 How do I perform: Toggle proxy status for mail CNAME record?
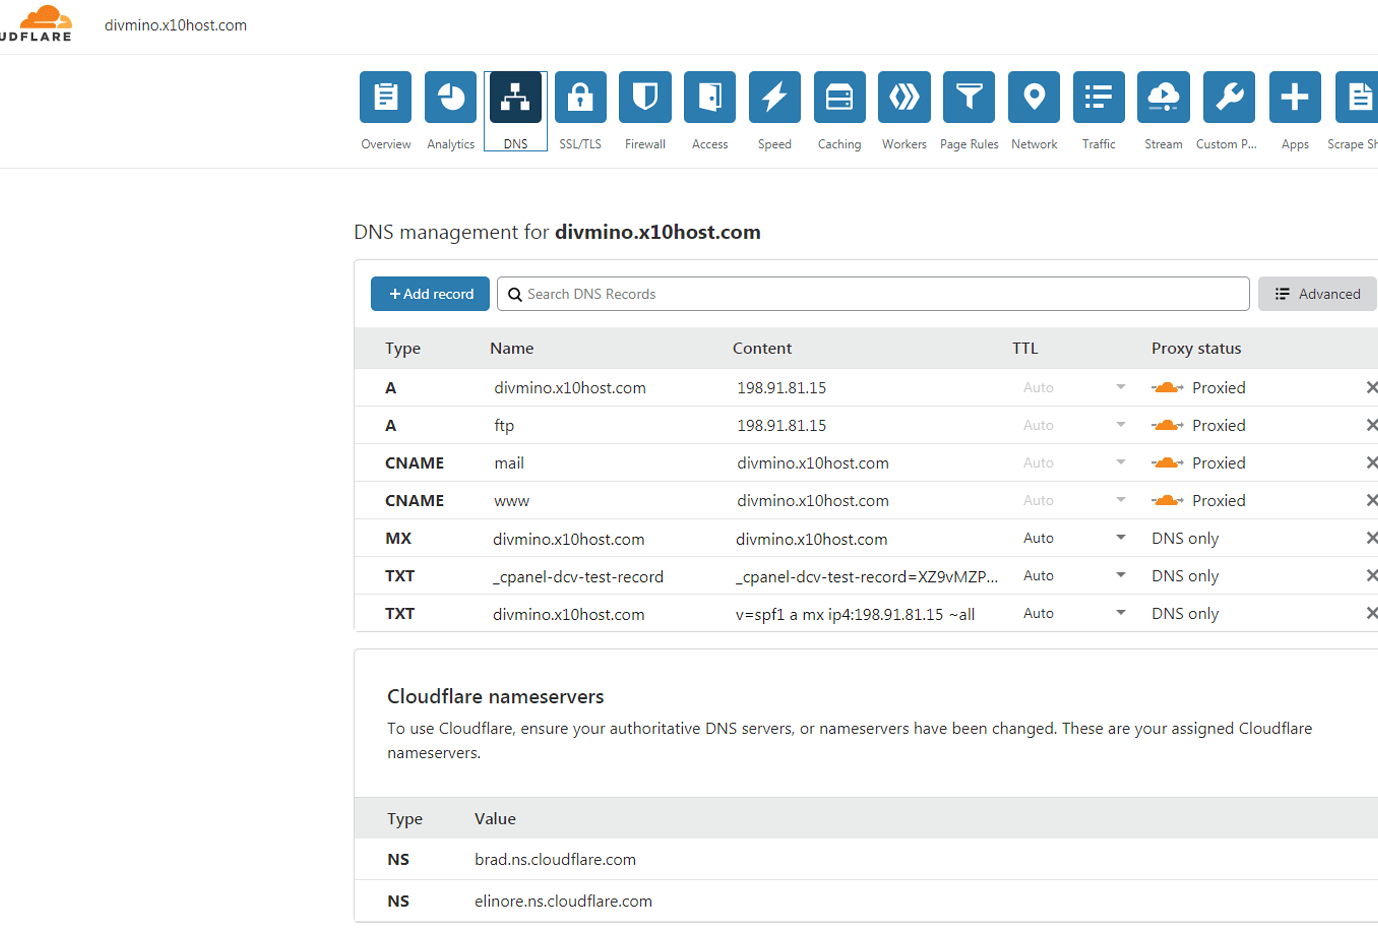[x=1167, y=463]
